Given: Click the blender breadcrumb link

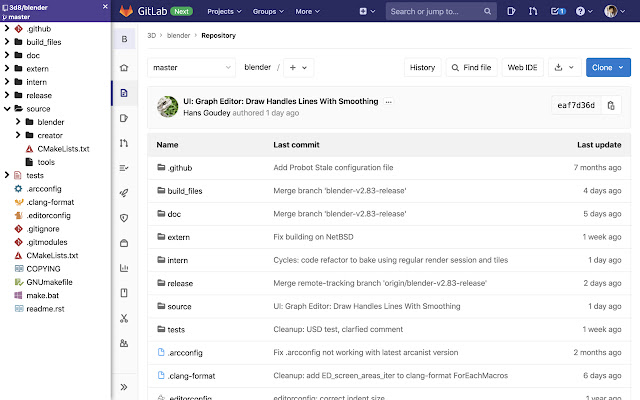Looking at the screenshot, I should 178,36.
